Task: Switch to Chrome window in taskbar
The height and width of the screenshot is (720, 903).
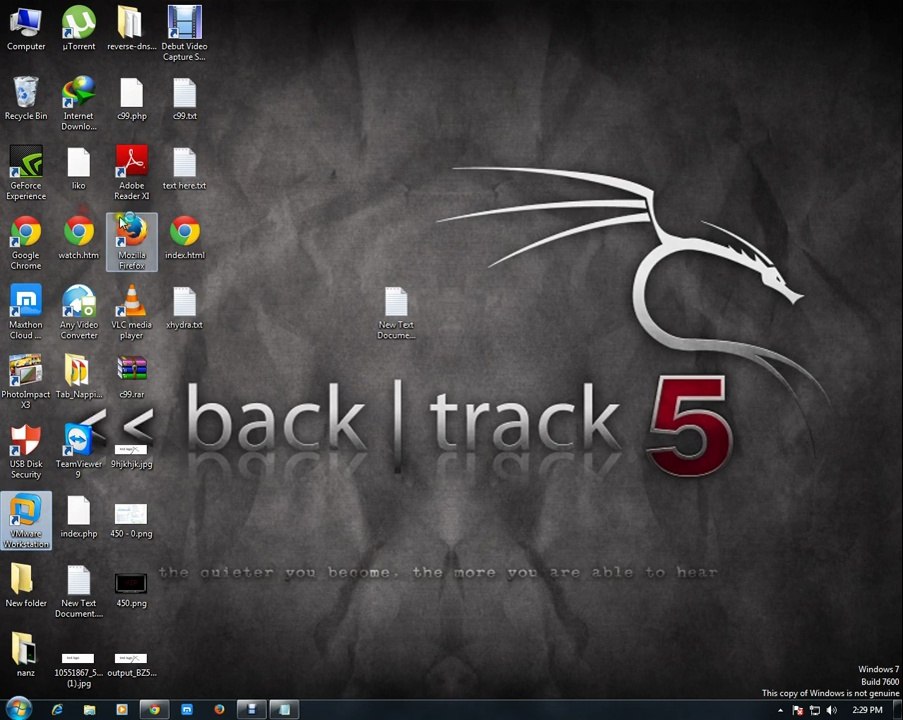Action: [x=154, y=710]
